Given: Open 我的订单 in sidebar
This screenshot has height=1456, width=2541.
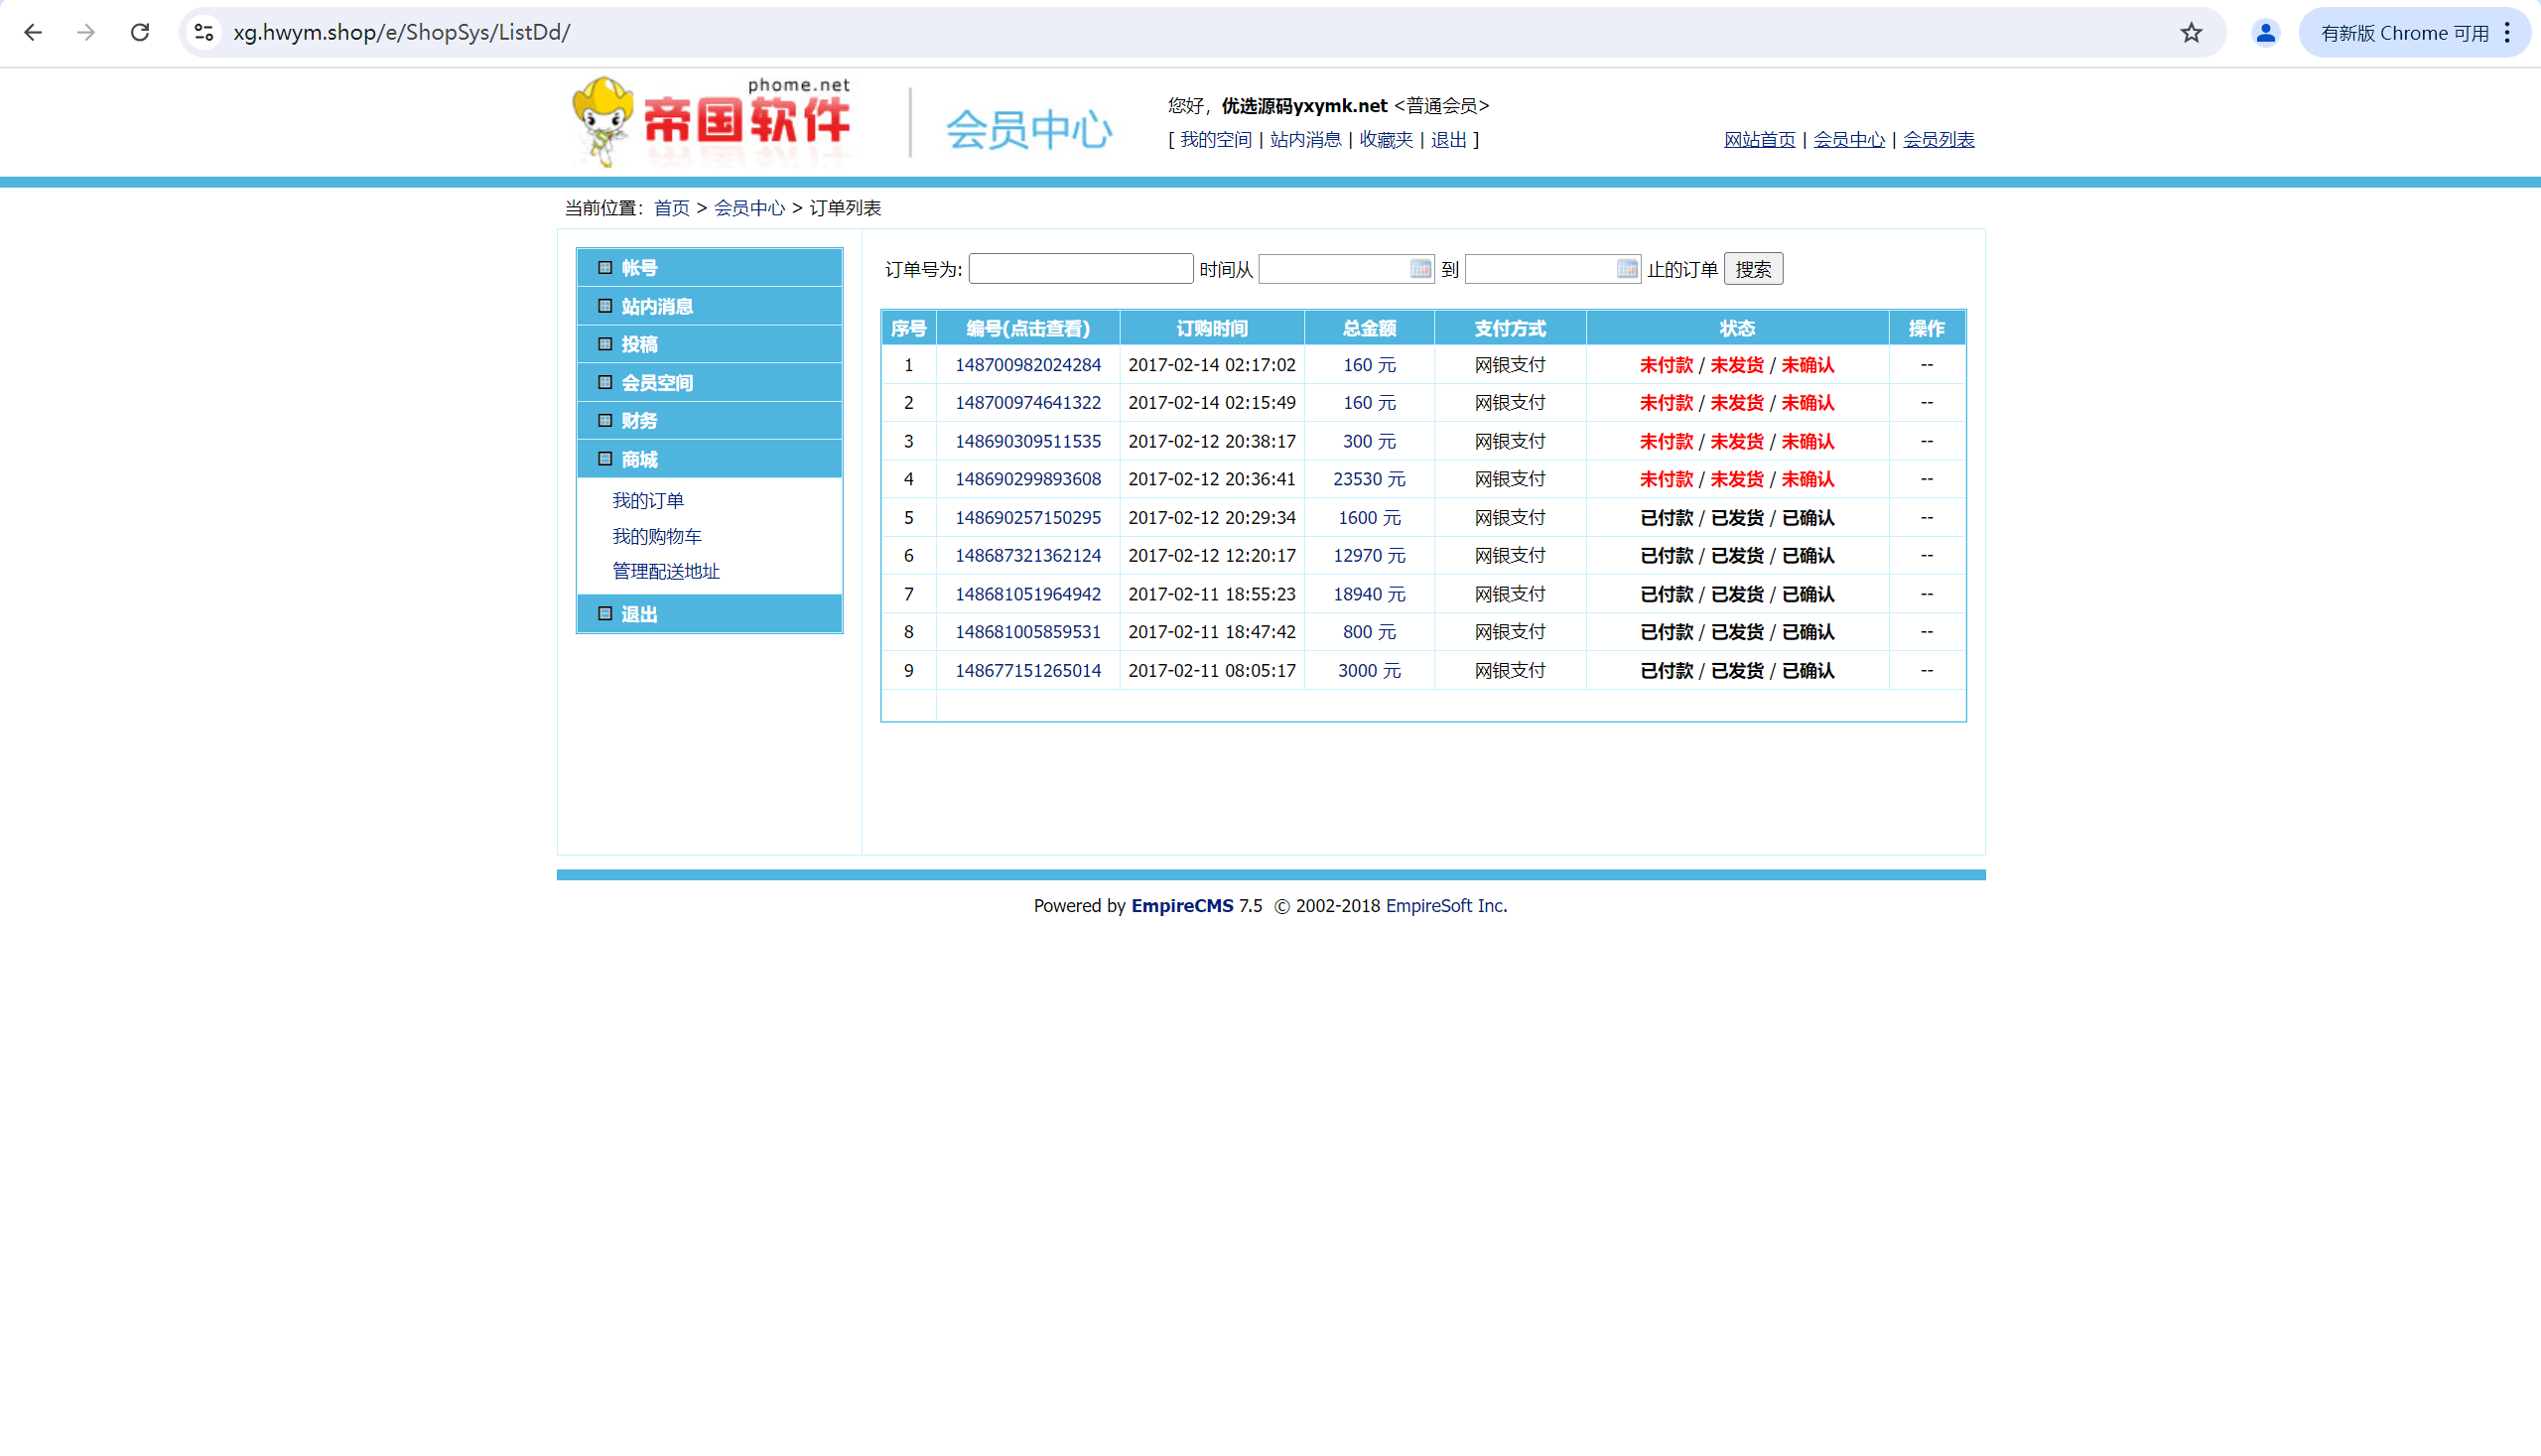Looking at the screenshot, I should point(648,500).
